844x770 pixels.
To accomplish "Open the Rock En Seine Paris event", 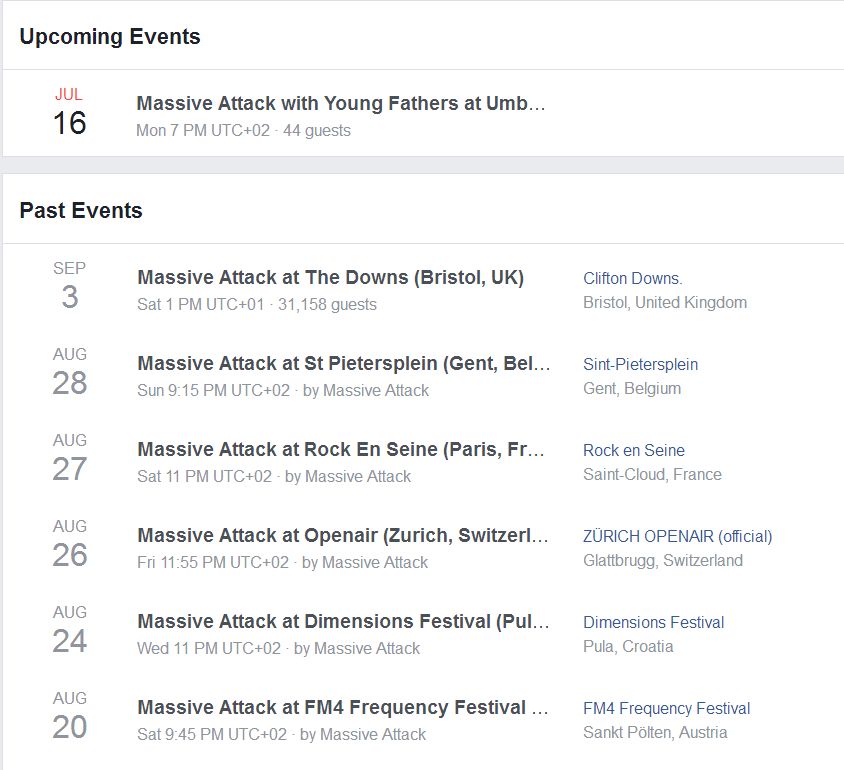I will (341, 449).
